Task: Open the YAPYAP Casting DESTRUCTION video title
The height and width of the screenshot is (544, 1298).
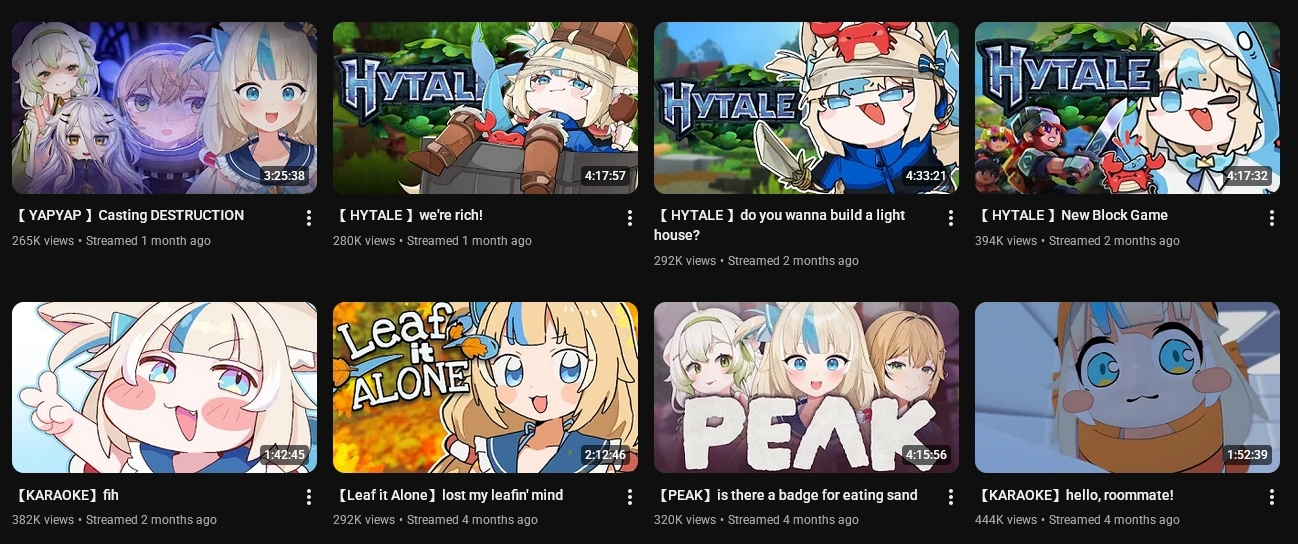Action: (129, 215)
